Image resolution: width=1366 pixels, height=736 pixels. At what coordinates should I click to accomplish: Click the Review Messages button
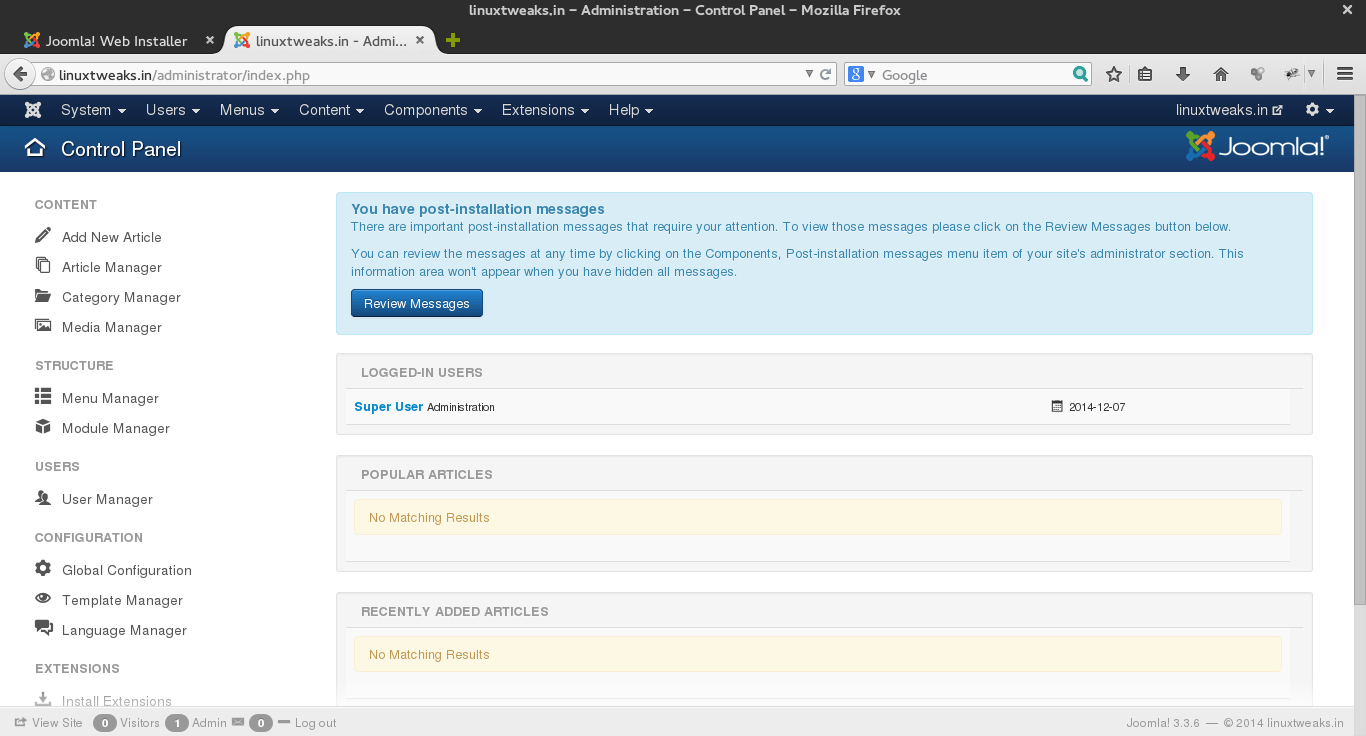tap(416, 302)
